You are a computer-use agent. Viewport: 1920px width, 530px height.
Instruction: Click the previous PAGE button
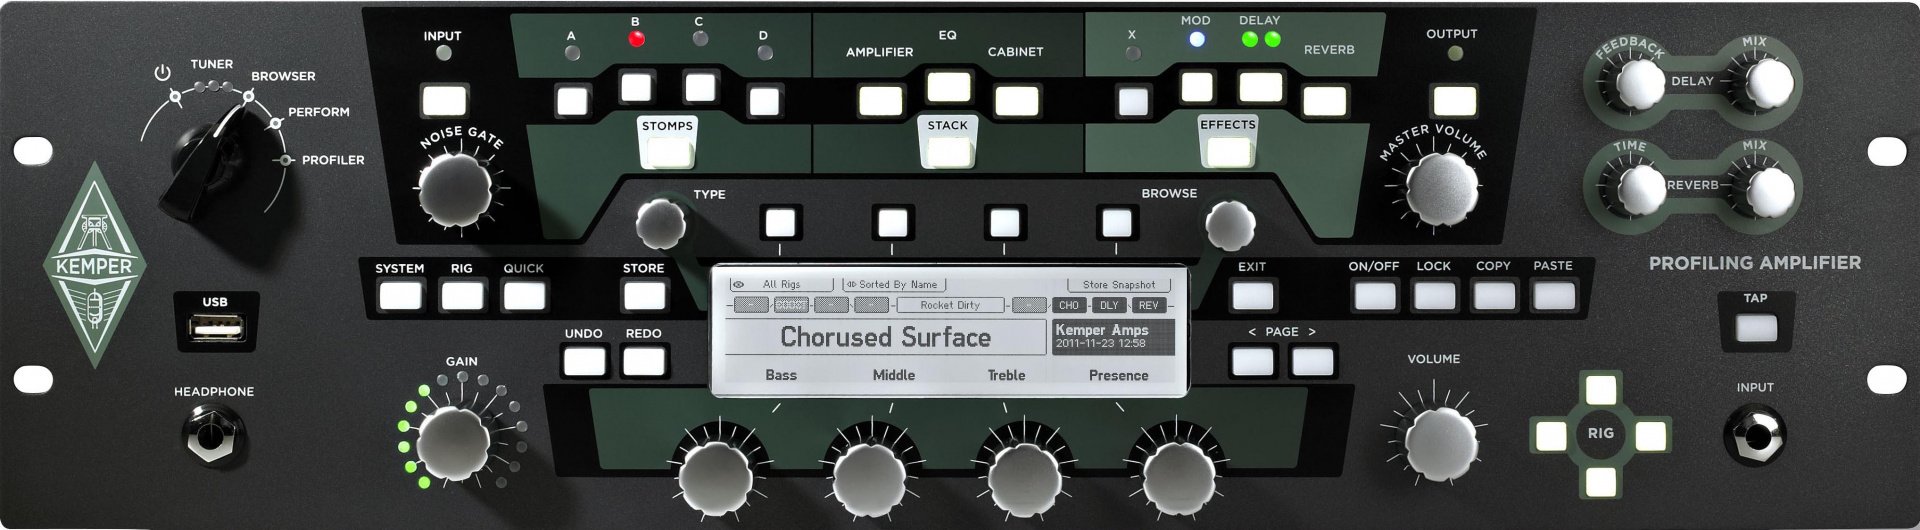pos(1253,360)
